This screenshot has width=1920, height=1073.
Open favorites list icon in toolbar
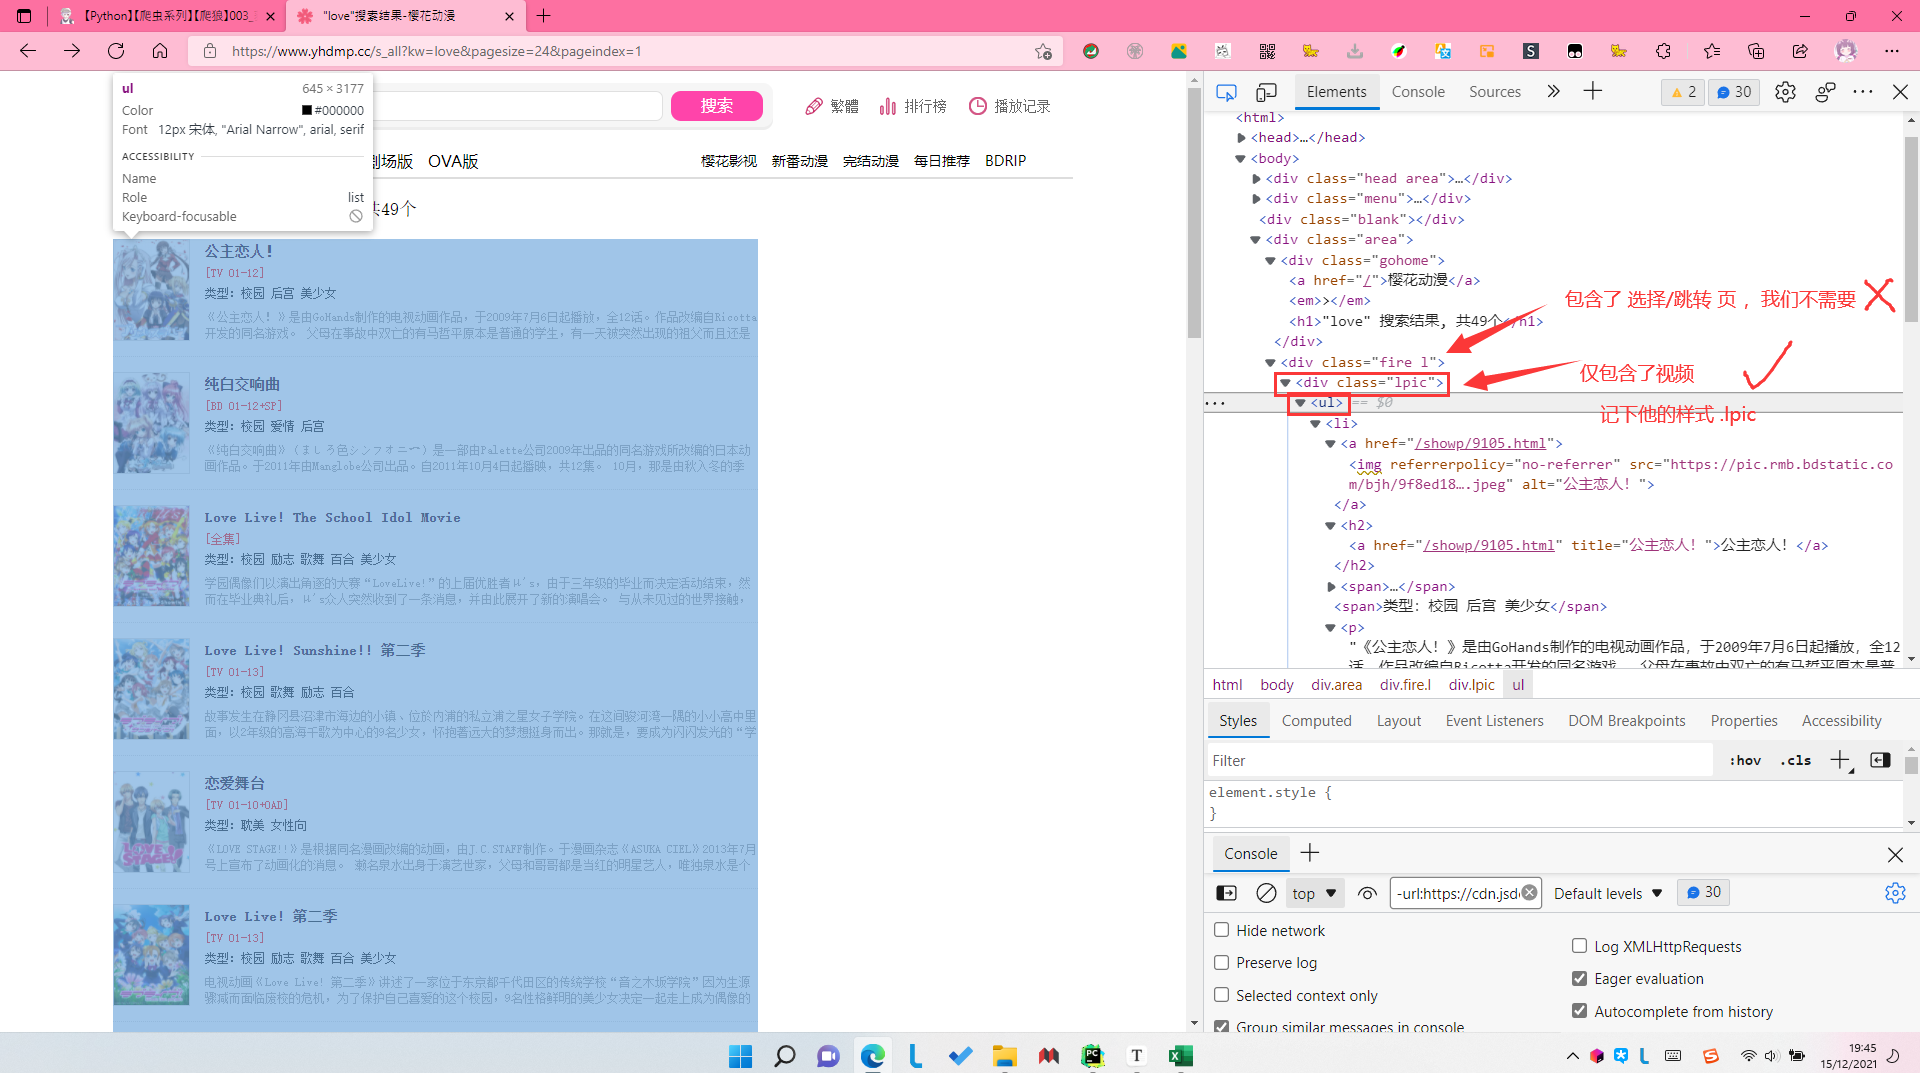[1712, 51]
